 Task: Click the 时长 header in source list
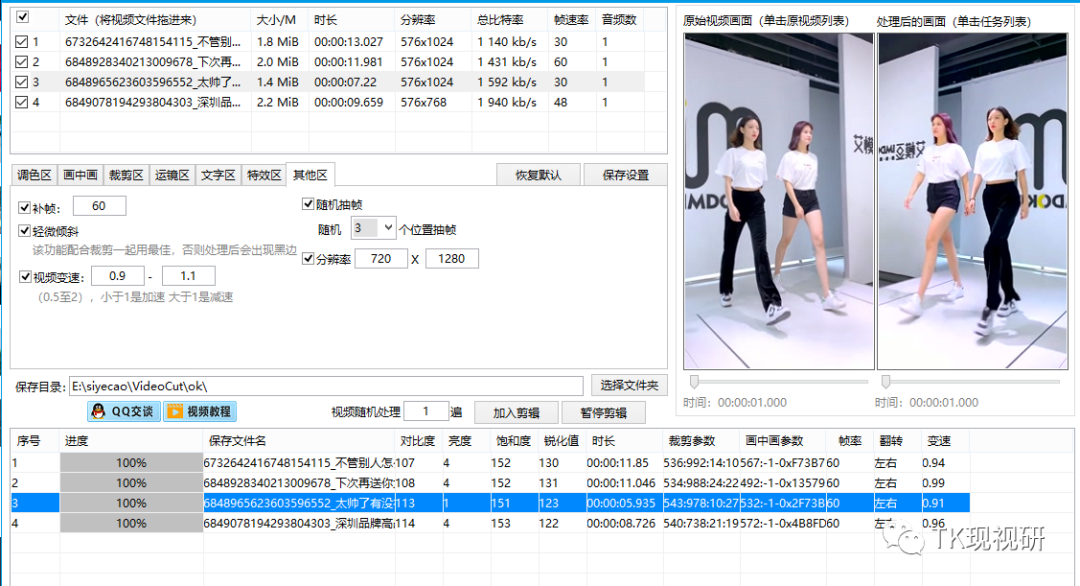click(352, 20)
